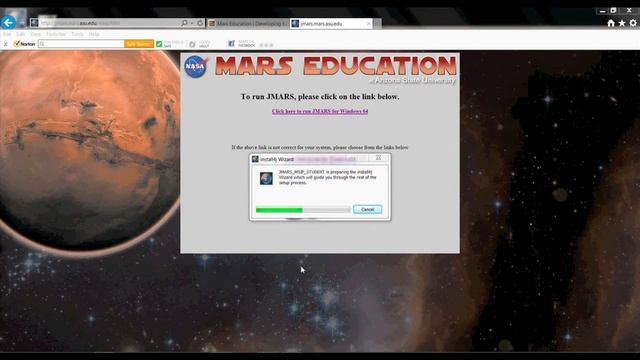Click the NASA logo on the page
This screenshot has width=640, height=360.
196,67
